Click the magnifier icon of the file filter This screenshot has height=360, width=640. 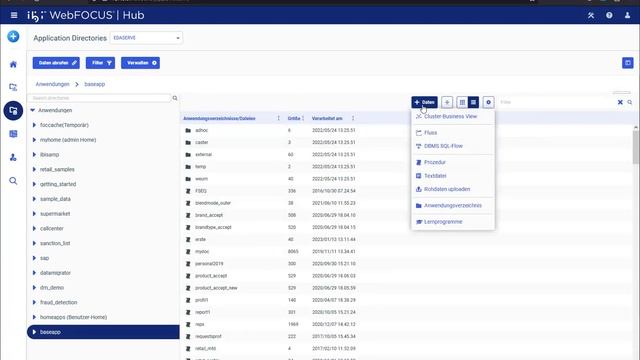coord(630,102)
